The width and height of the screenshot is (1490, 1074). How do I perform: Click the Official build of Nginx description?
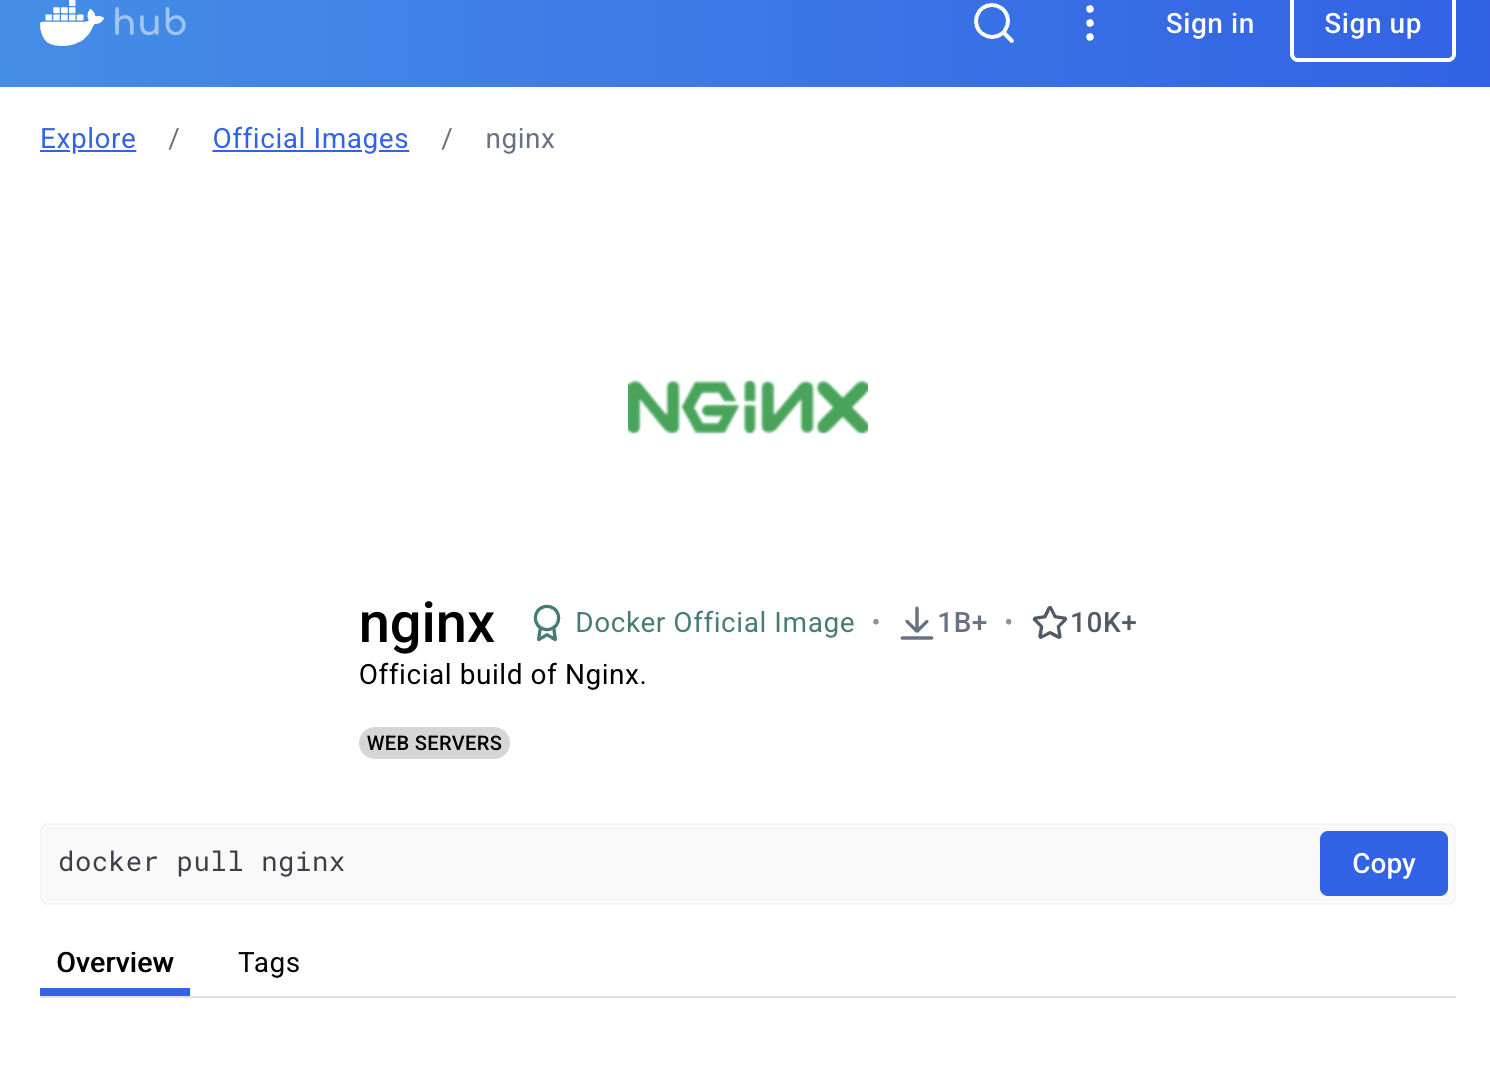[x=503, y=675]
